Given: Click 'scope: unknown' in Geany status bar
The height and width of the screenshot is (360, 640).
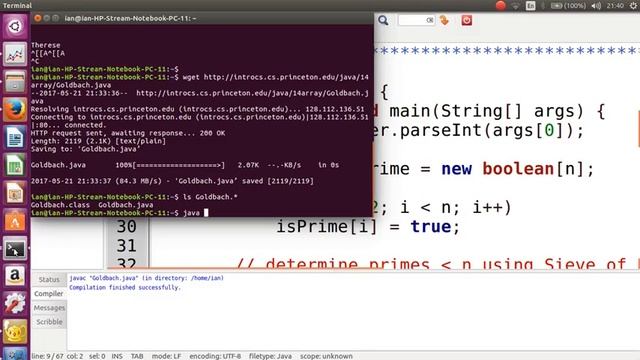Looking at the screenshot, I should (326, 356).
